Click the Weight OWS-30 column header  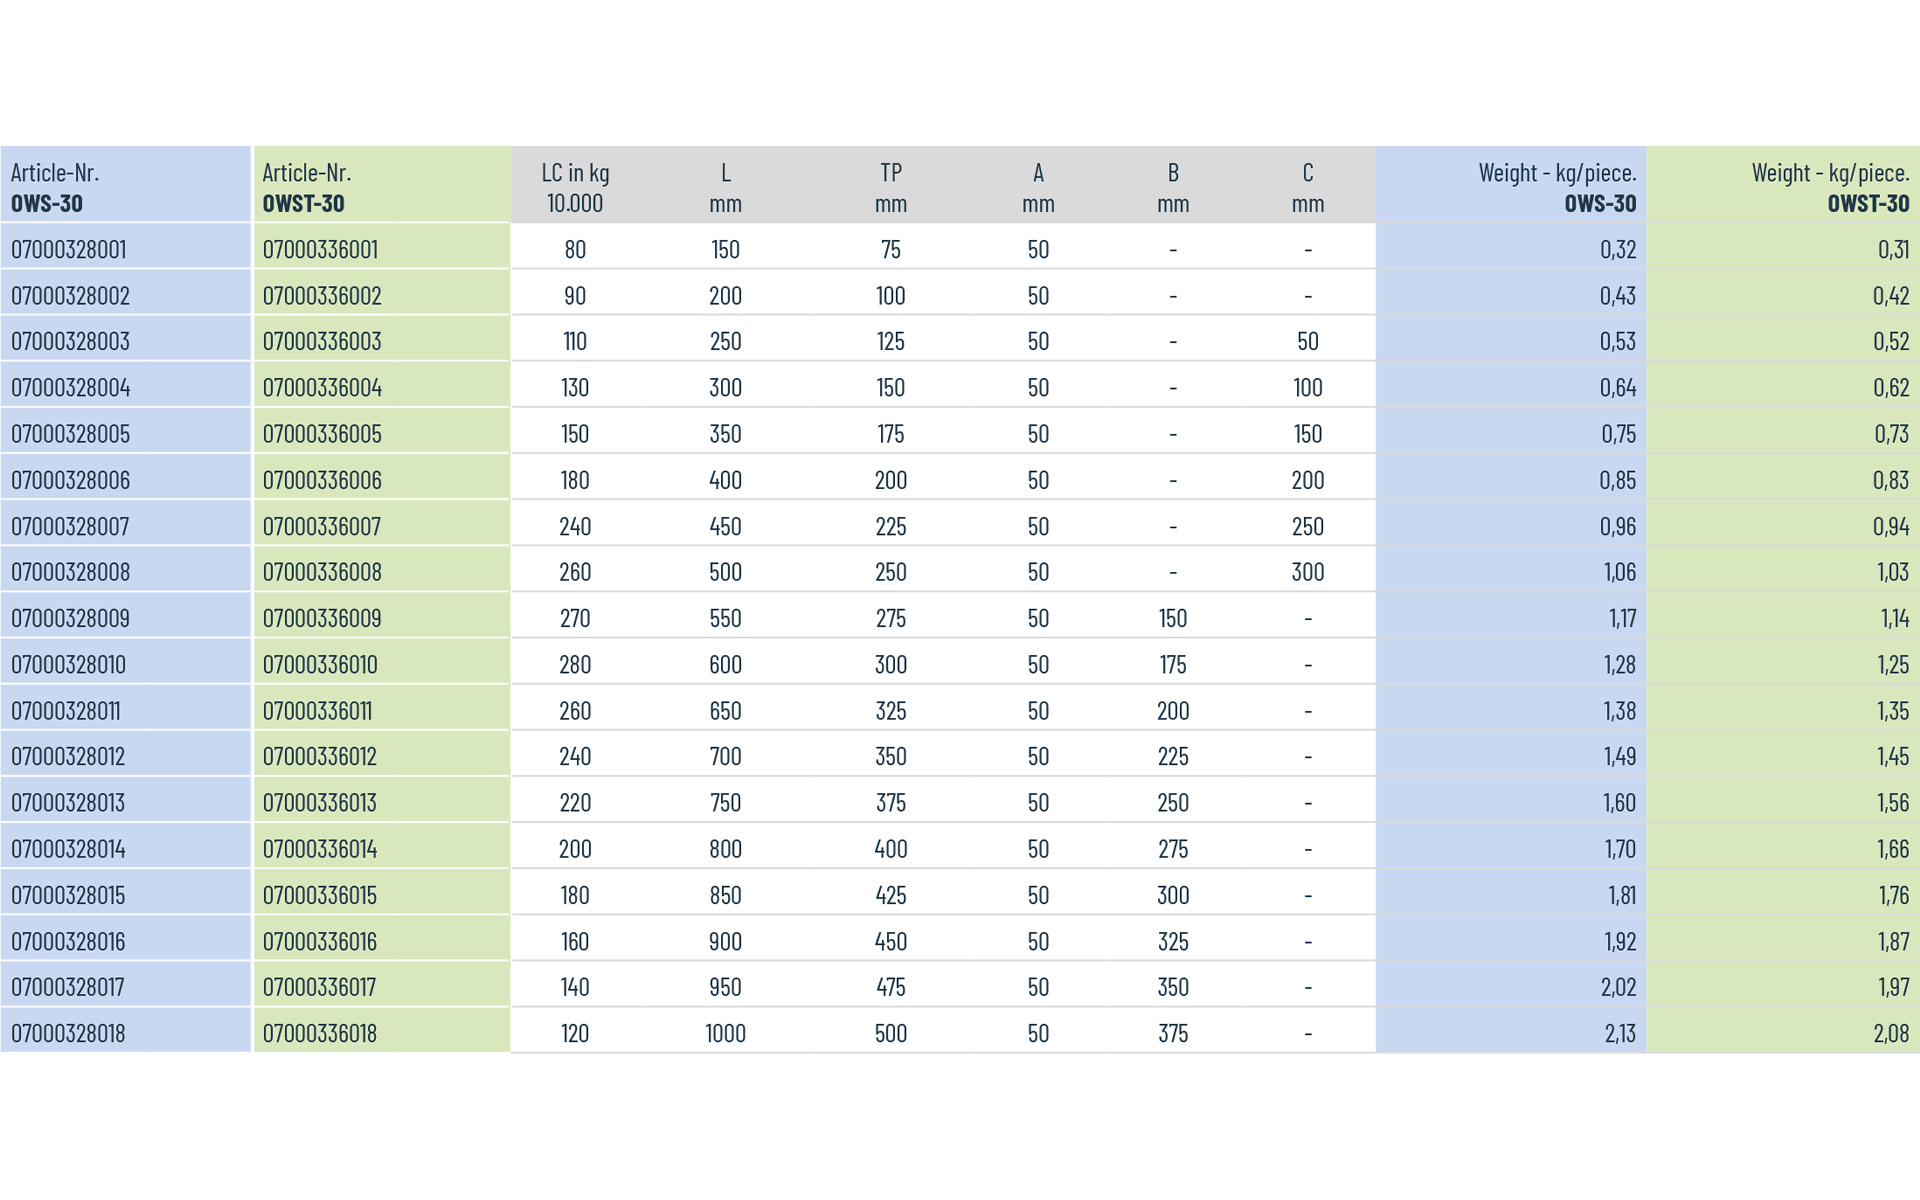pyautogui.click(x=1557, y=187)
